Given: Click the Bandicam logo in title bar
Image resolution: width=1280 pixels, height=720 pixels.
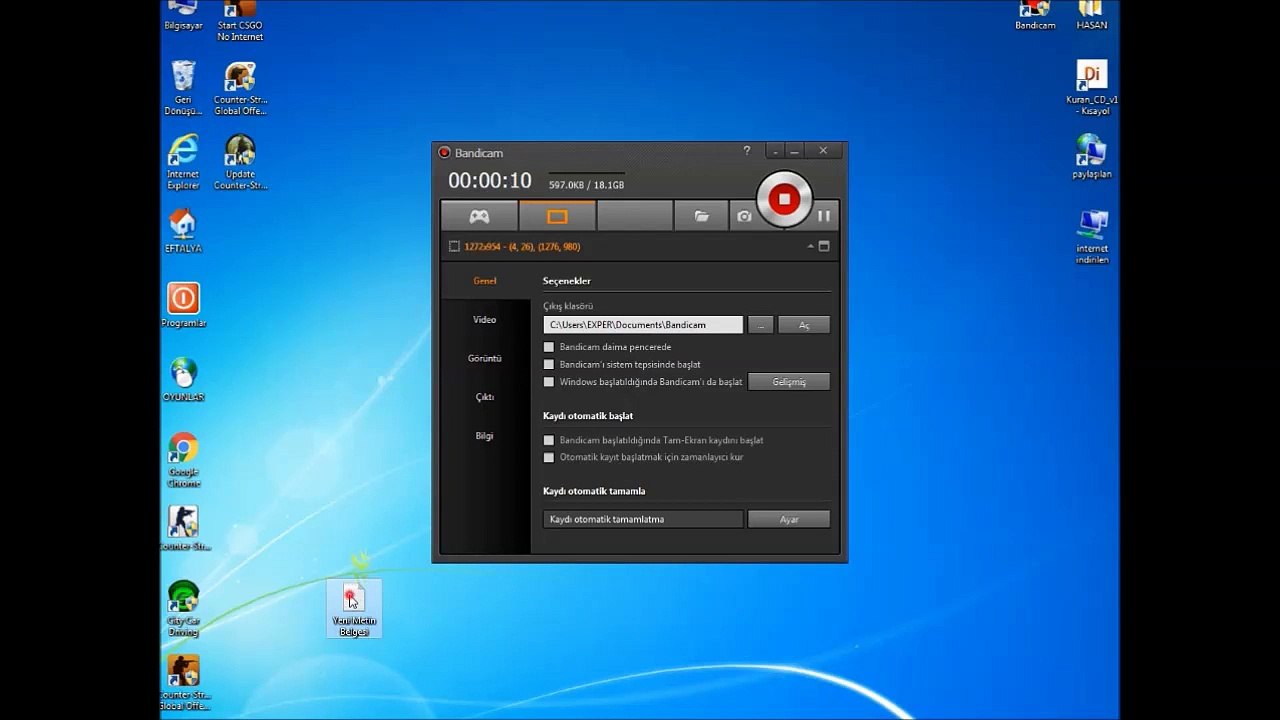Looking at the screenshot, I should tap(445, 152).
